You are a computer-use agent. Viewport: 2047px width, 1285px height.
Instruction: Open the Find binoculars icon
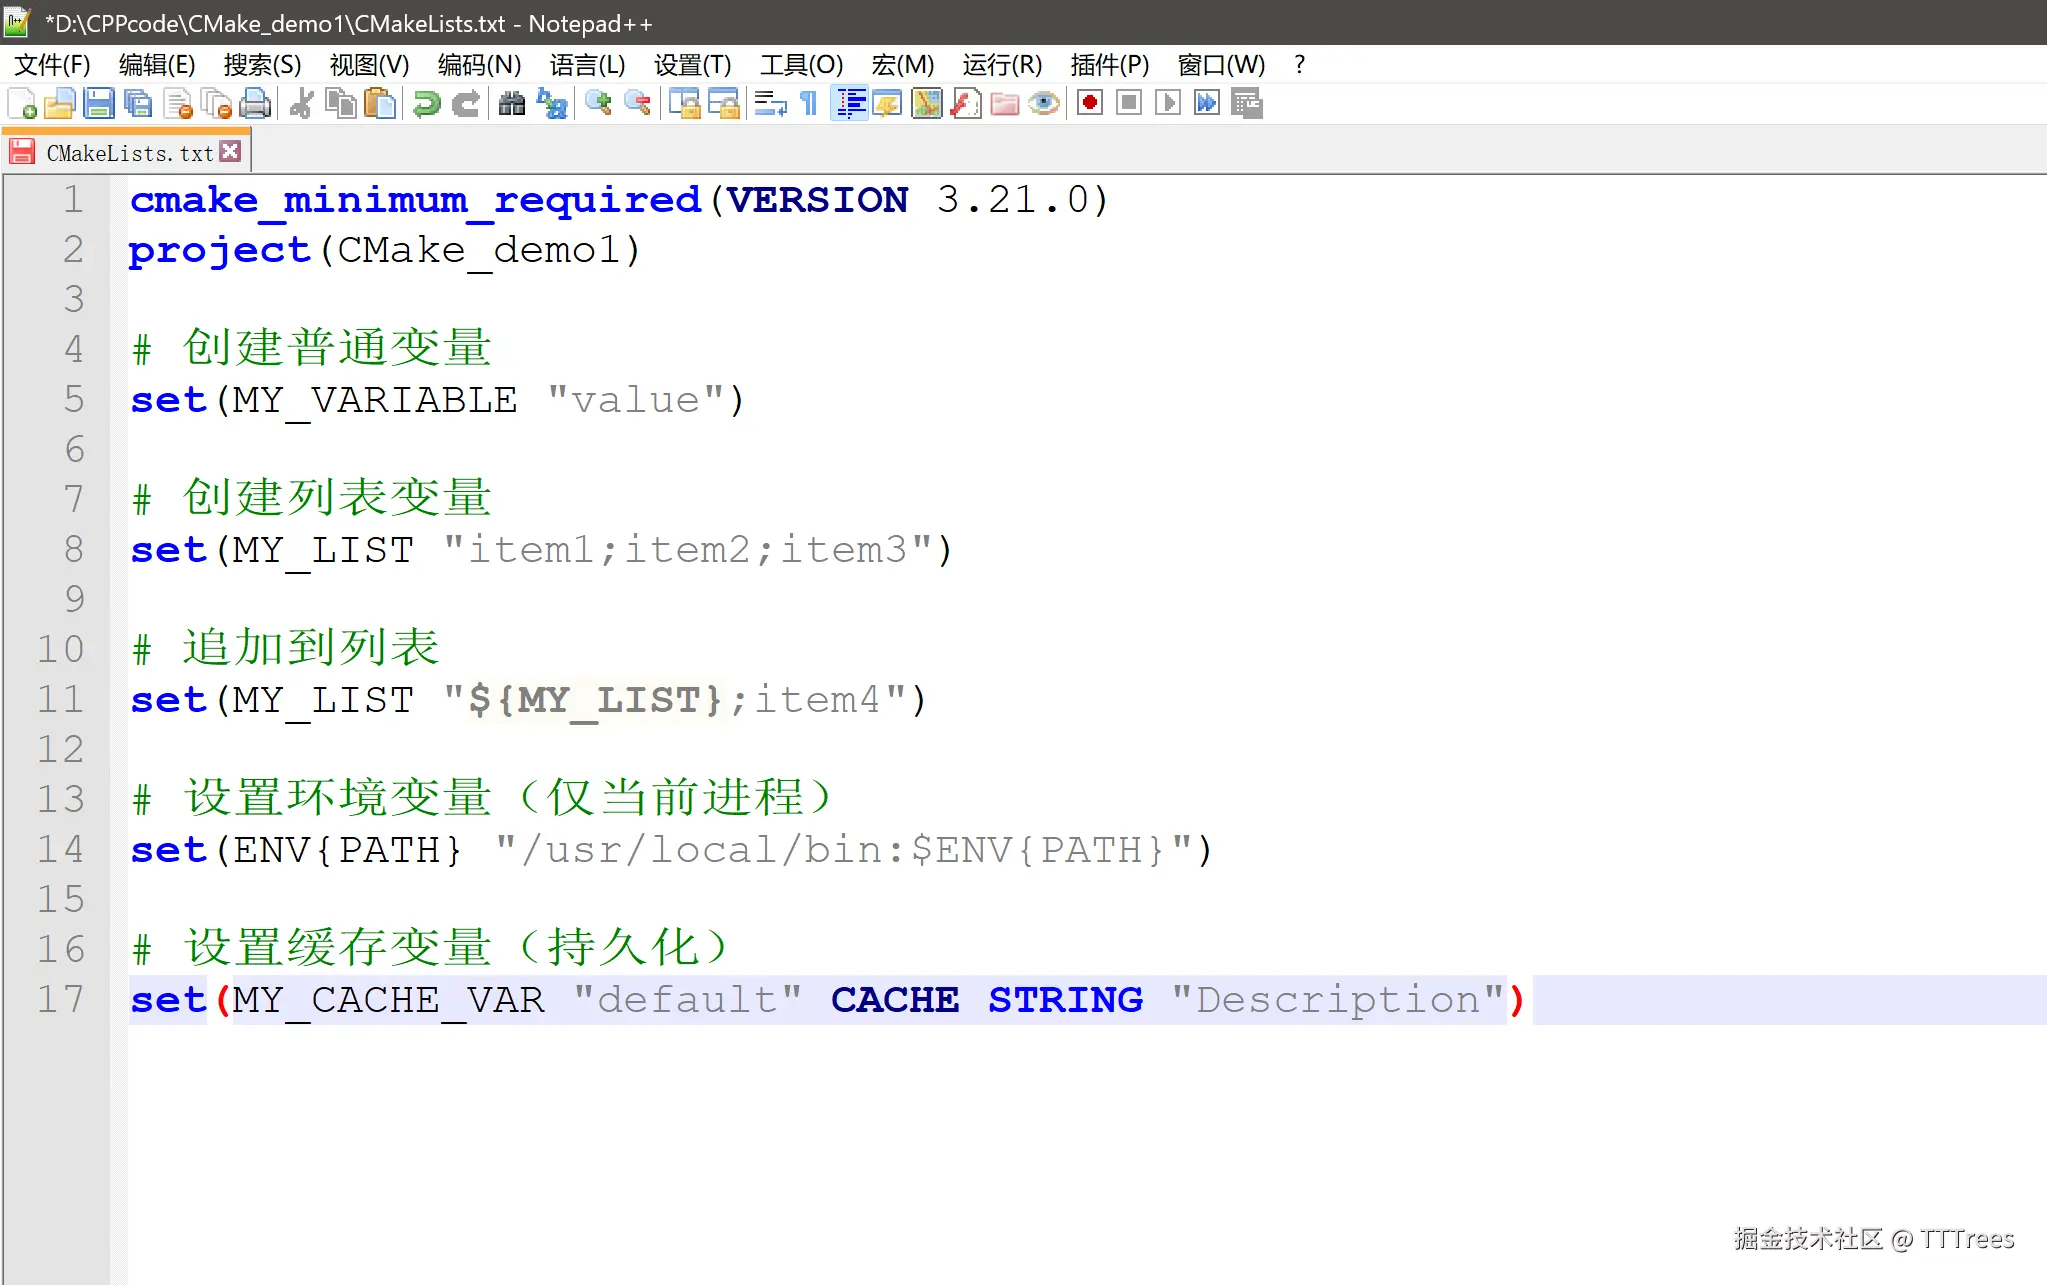[512, 104]
